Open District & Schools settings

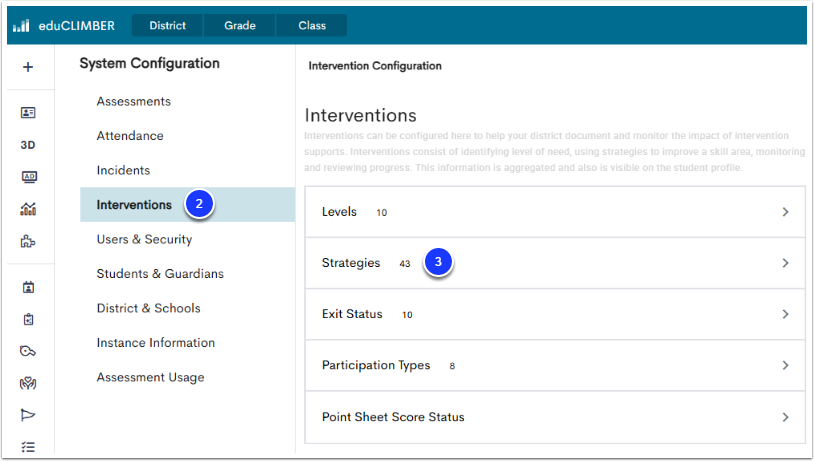pyautogui.click(x=148, y=308)
